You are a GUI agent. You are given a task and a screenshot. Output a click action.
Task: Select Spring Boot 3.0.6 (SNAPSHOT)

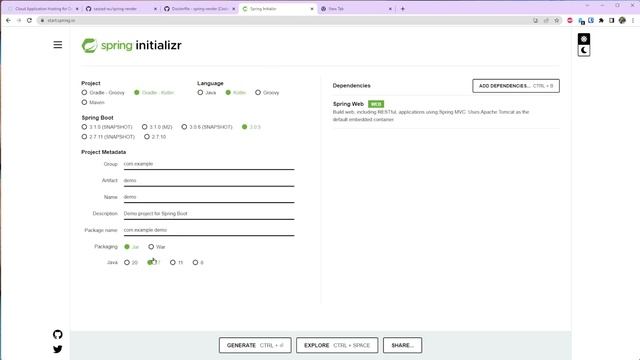(x=207, y=127)
